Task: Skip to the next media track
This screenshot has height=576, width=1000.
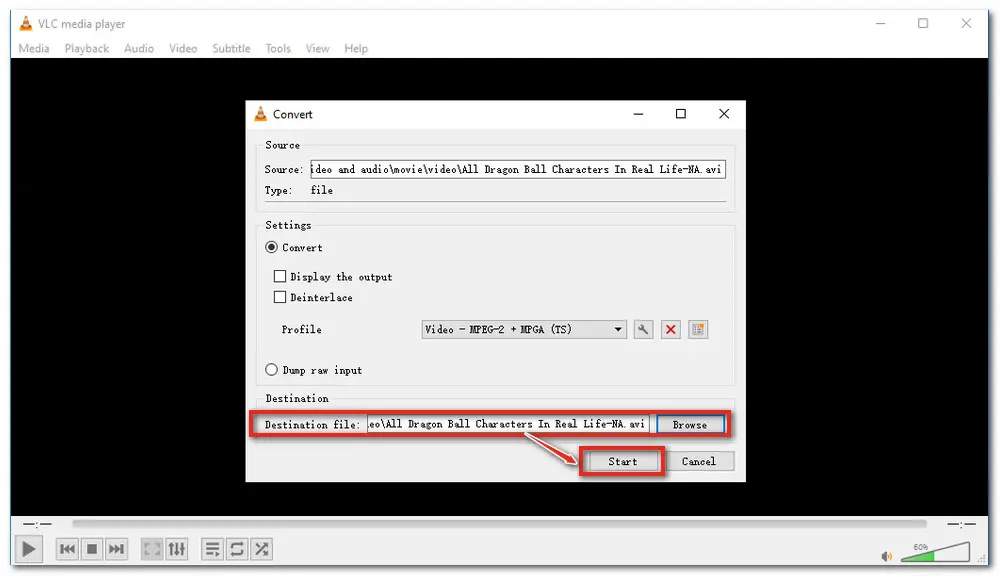Action: coord(116,549)
